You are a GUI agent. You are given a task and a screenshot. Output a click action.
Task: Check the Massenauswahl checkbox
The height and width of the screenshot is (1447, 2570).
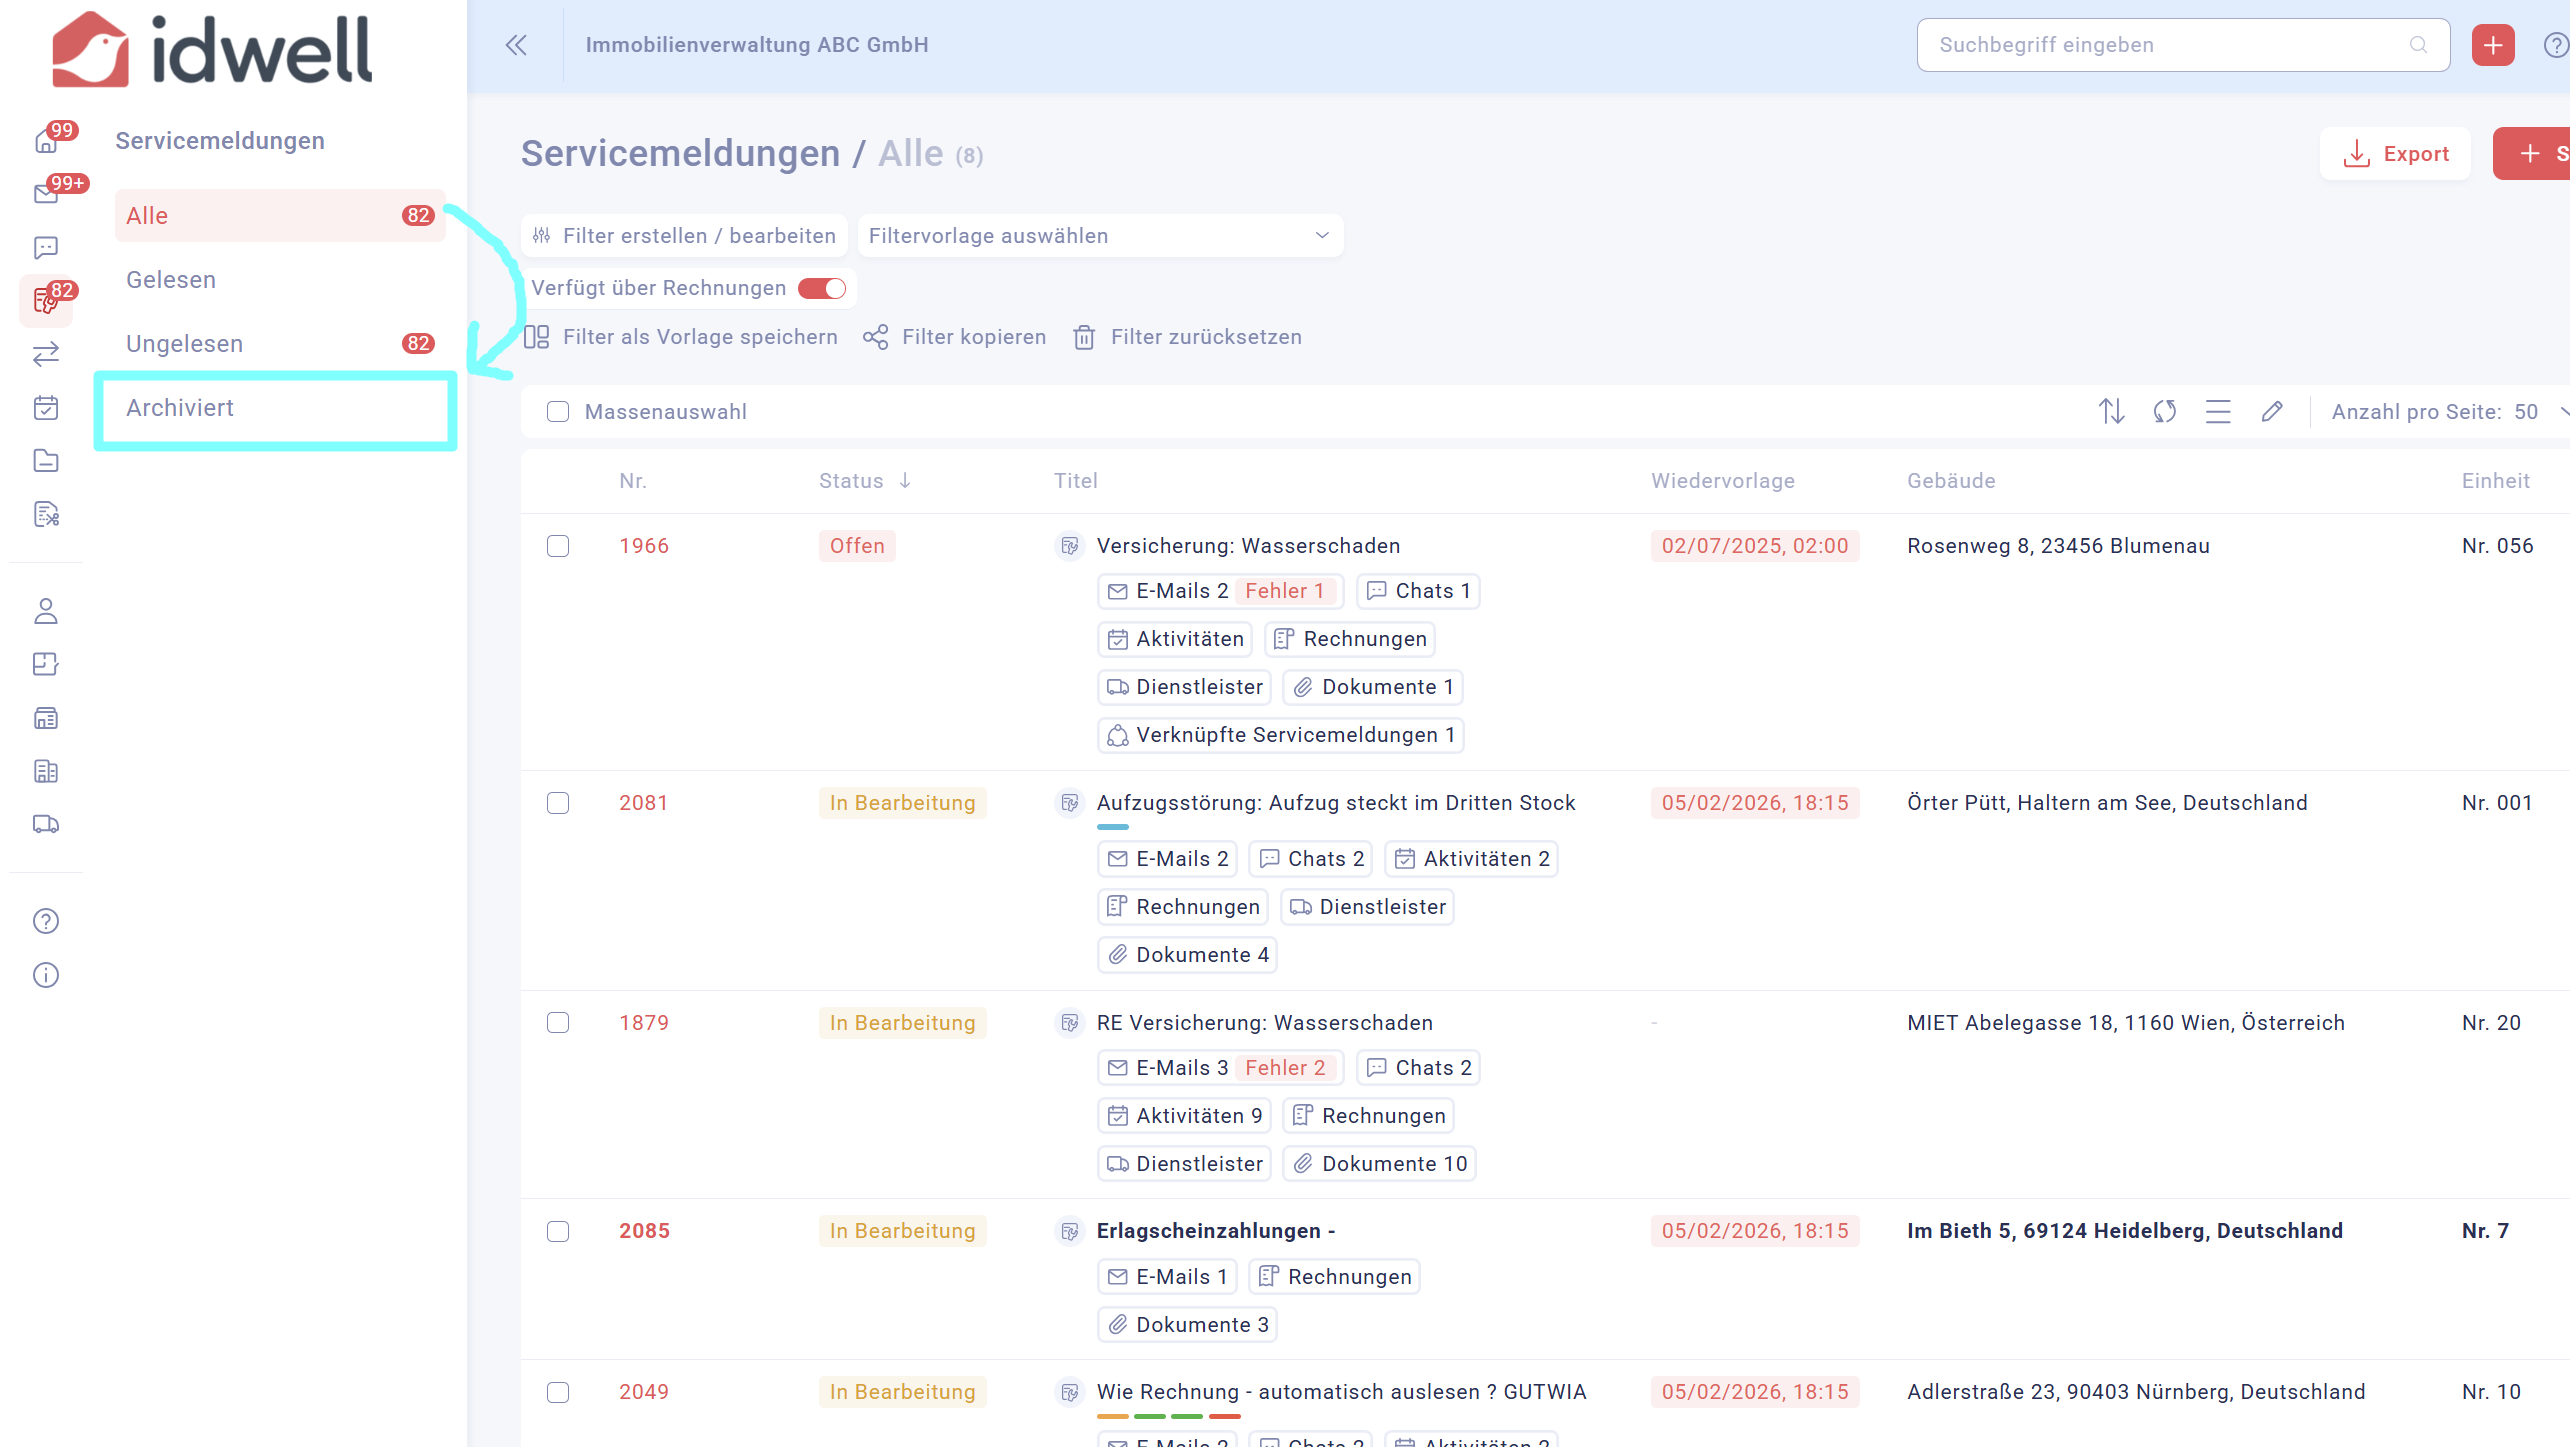(x=558, y=412)
